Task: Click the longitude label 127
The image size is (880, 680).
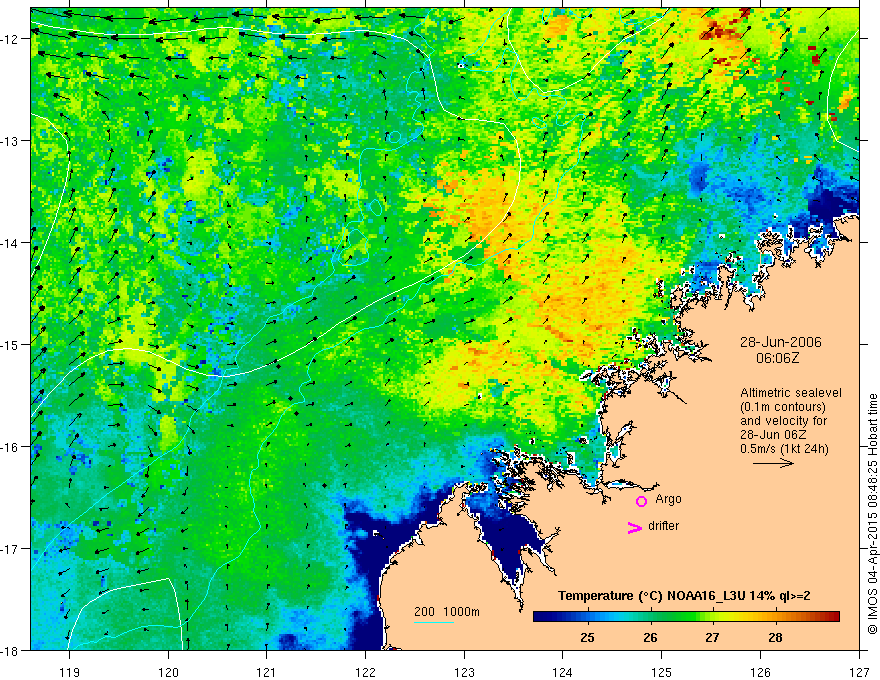Action: coord(859,672)
